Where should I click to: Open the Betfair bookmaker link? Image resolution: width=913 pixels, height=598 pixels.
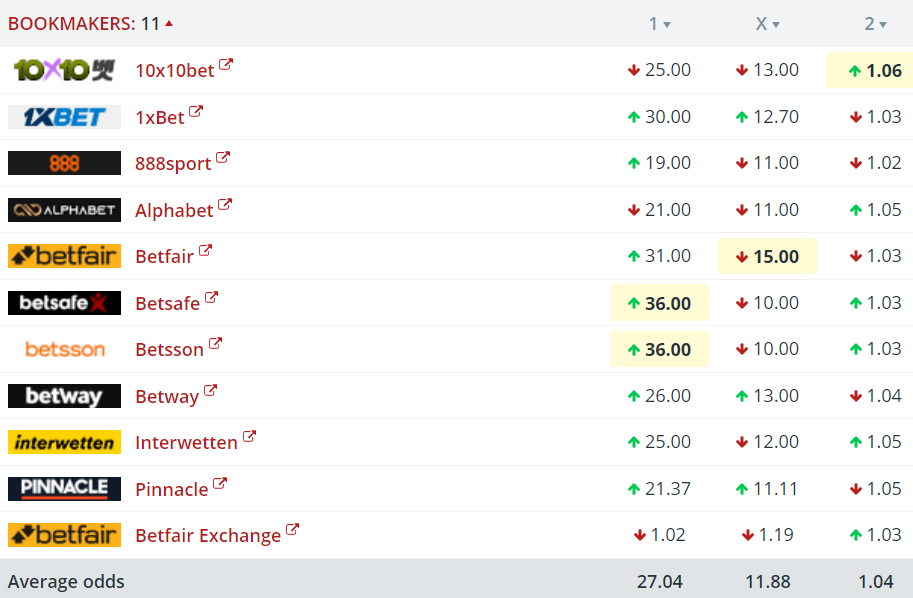pyautogui.click(x=164, y=256)
